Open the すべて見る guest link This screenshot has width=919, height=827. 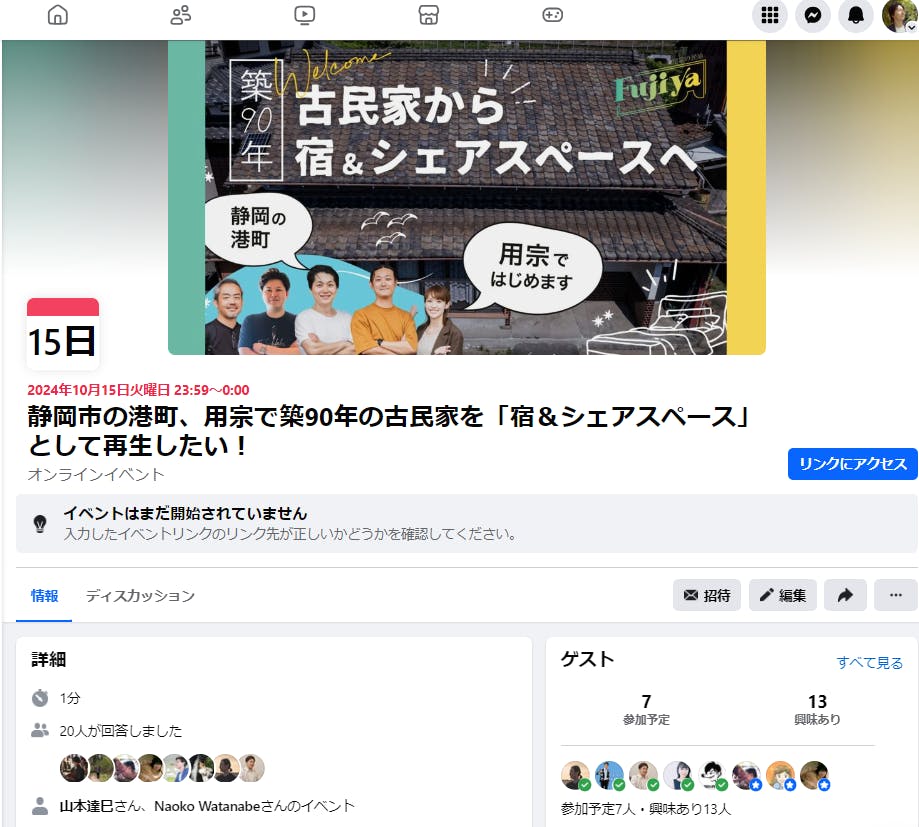pyautogui.click(x=869, y=662)
